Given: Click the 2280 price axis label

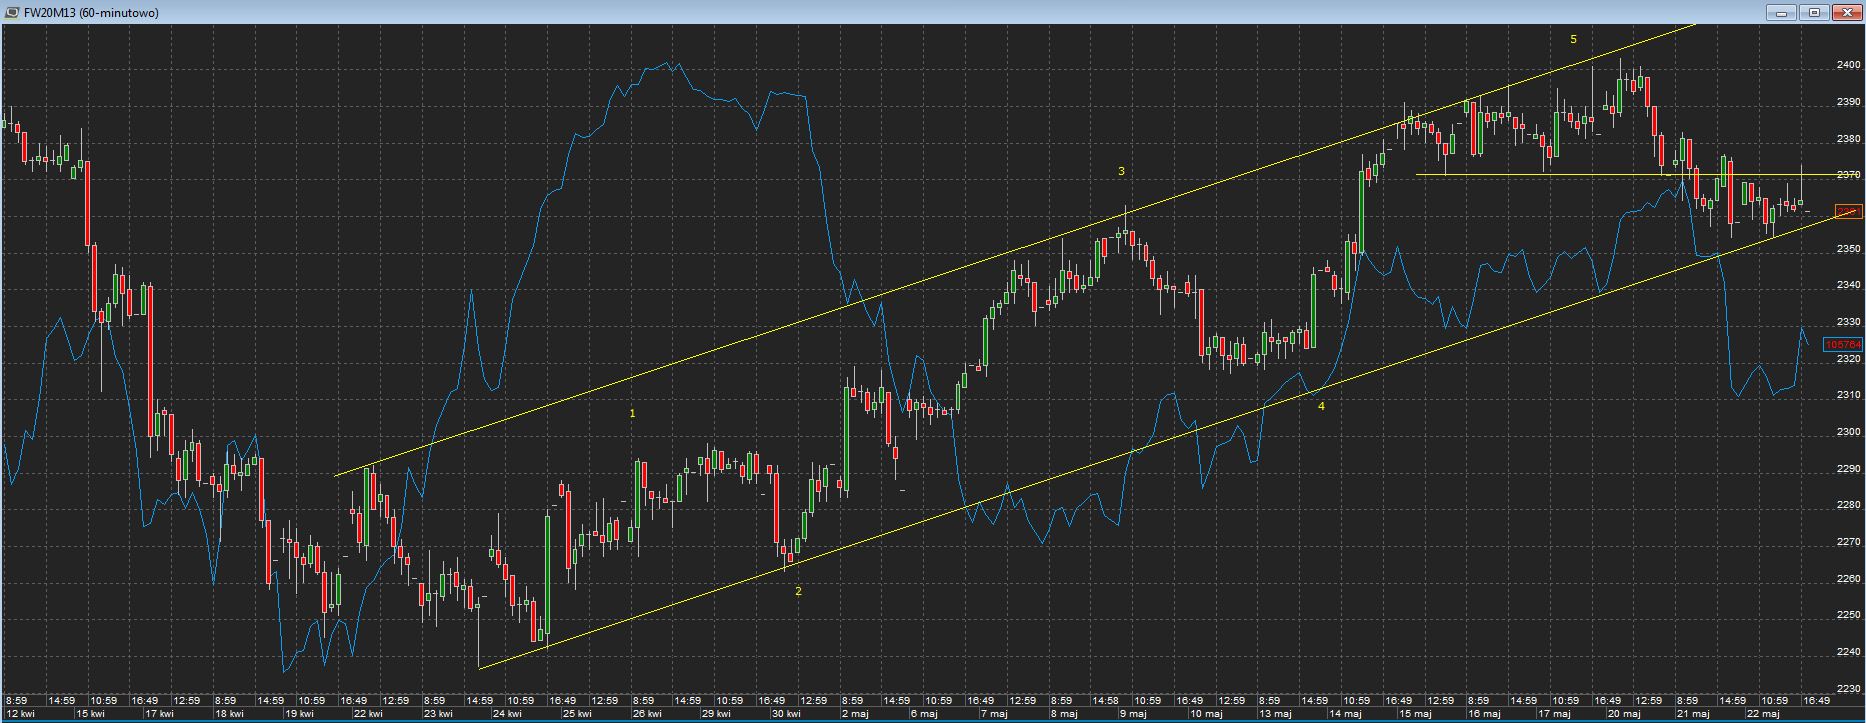Looking at the screenshot, I should pos(1849,505).
